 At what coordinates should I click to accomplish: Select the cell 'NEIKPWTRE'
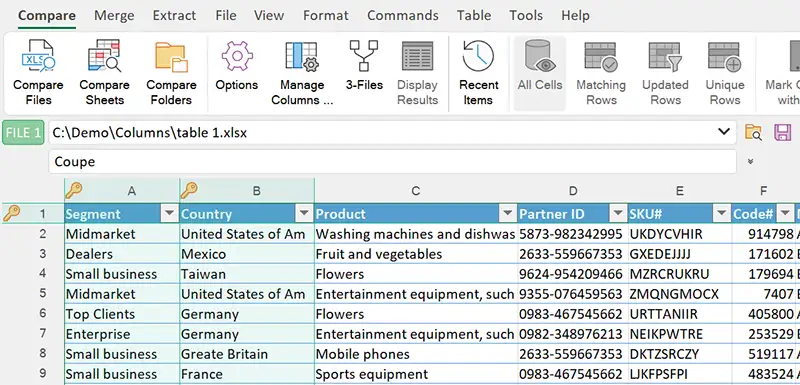pyautogui.click(x=680, y=334)
